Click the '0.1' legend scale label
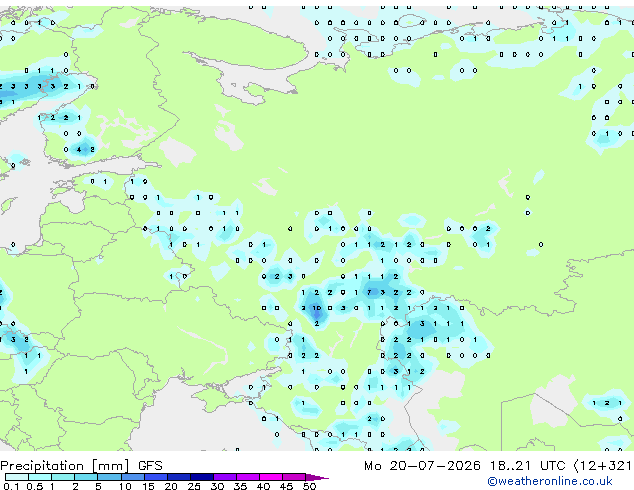Image resolution: width=634 pixels, height=490 pixels. (x=11, y=486)
